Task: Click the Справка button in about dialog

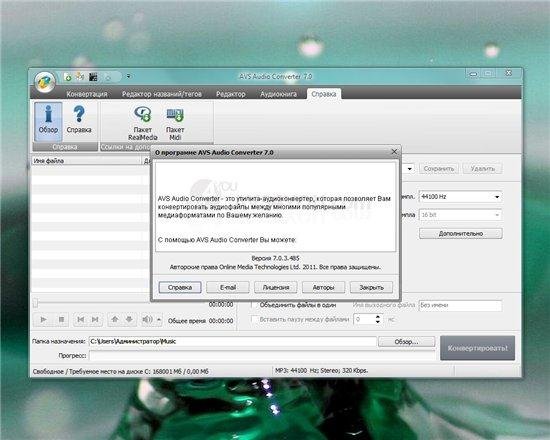Action: [x=180, y=287]
